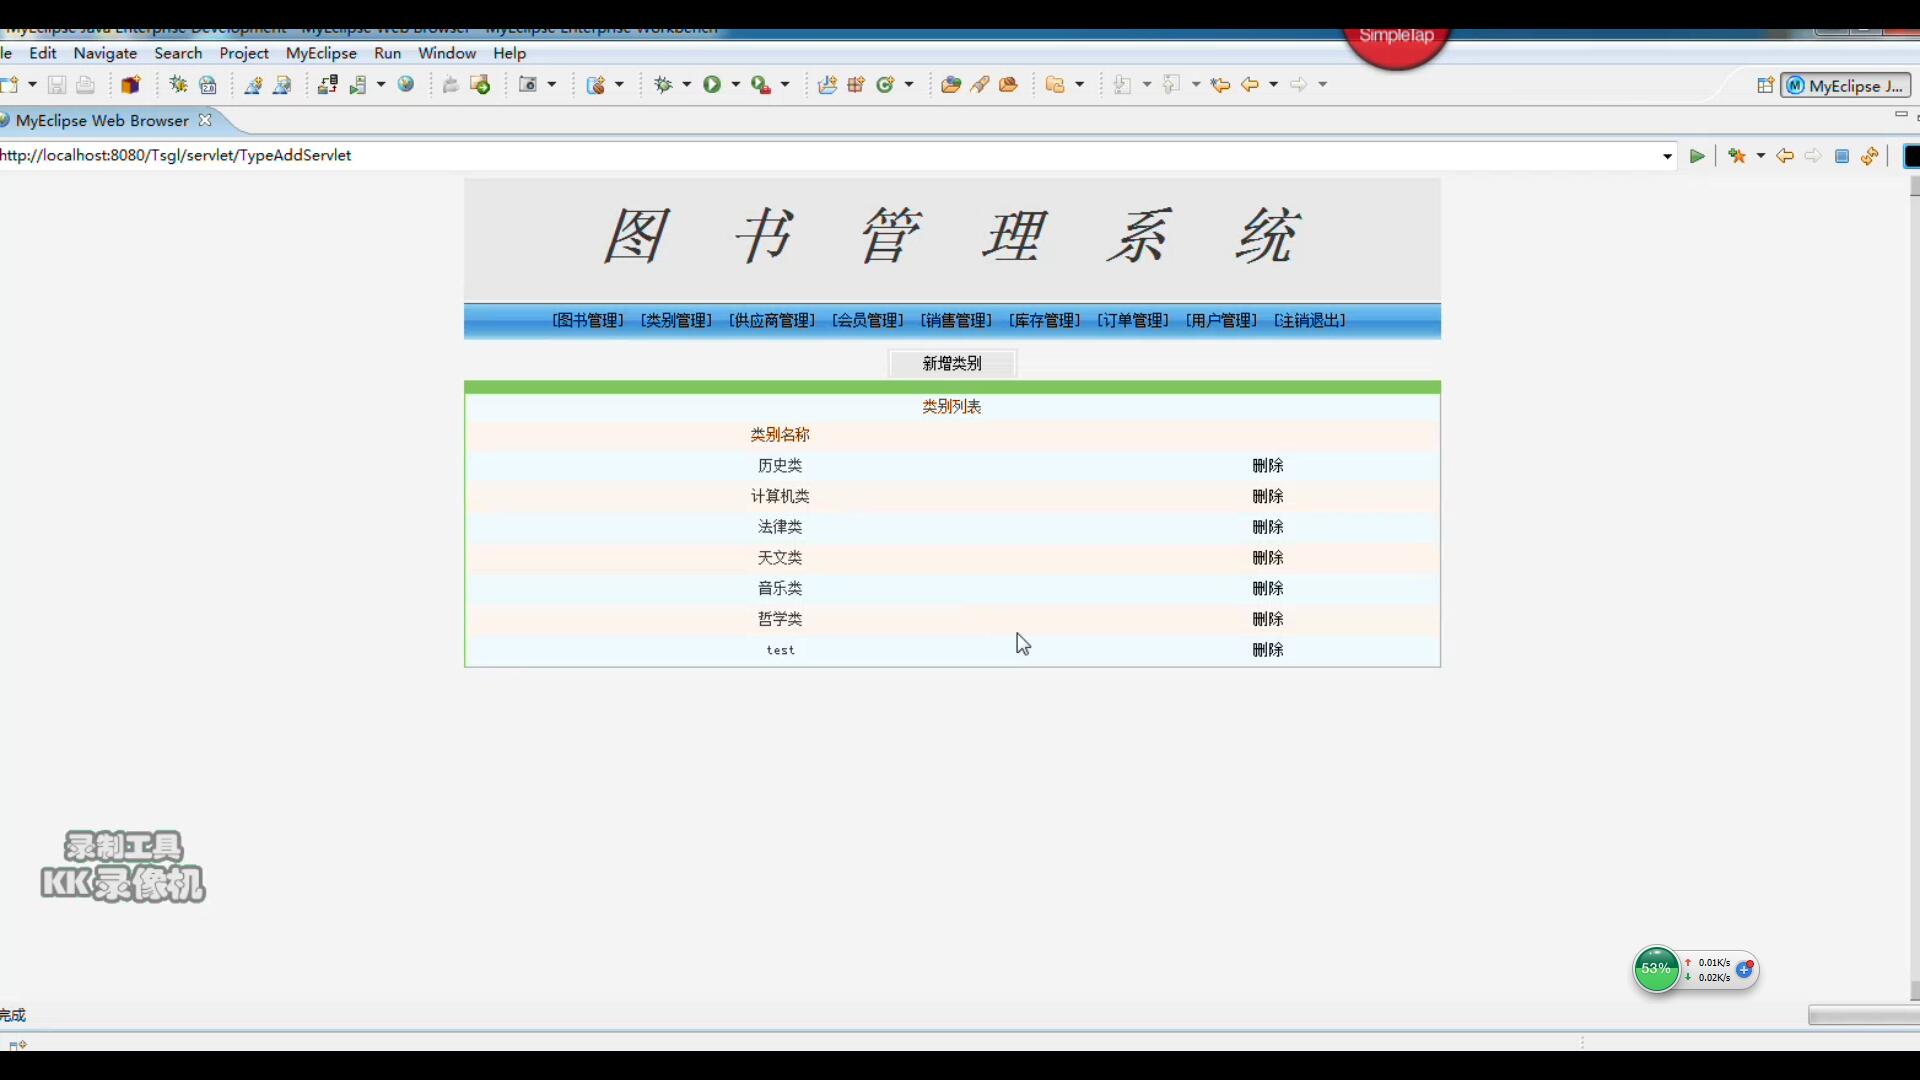The width and height of the screenshot is (1920, 1080).
Task: Open the 用户管理 navigation link
Action: [x=1221, y=320]
